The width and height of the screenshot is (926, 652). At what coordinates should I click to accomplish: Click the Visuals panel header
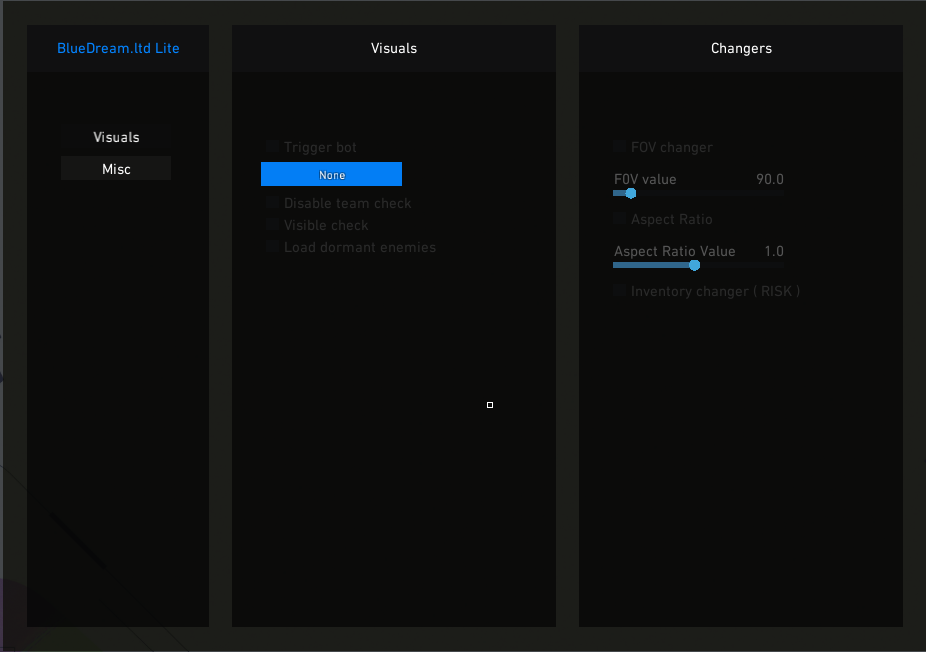394,48
